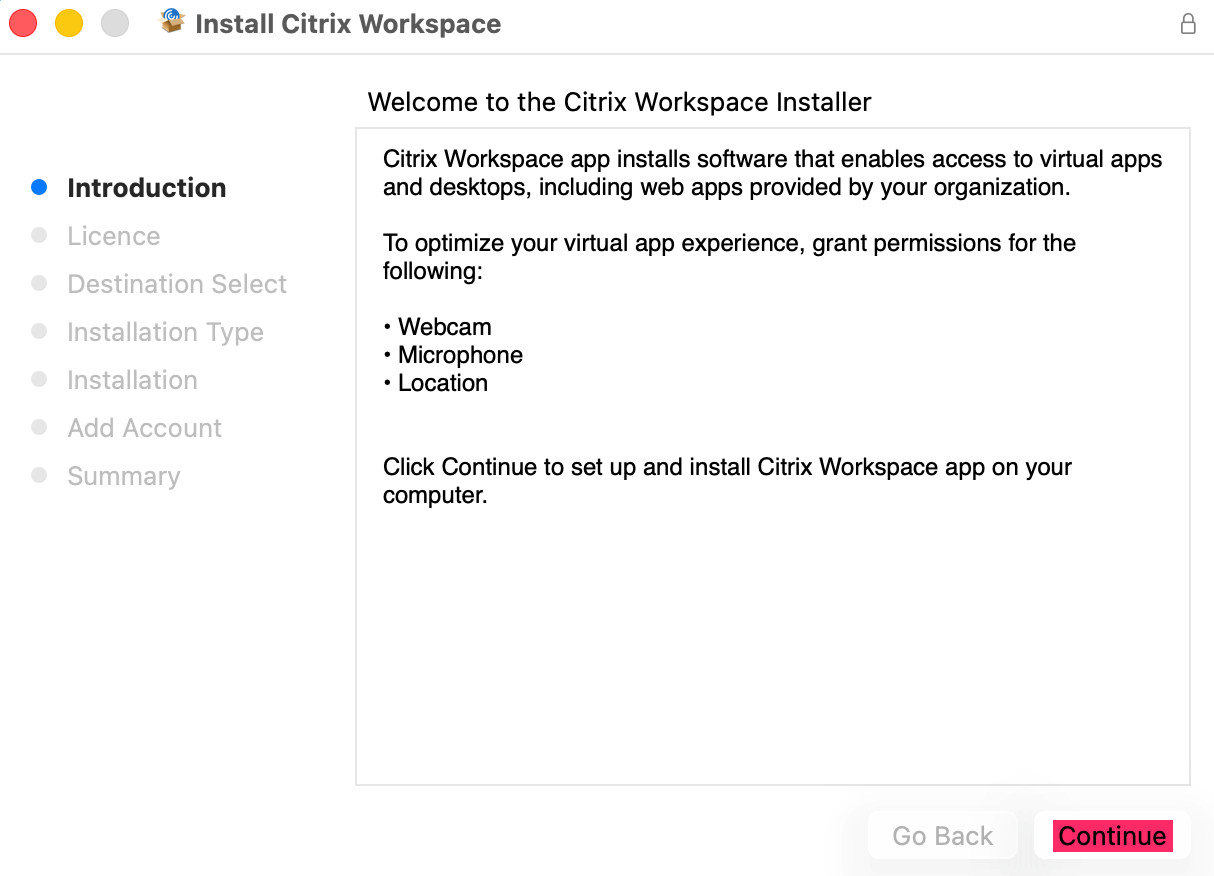Click the Webcam permission bullet
Viewport: 1214px width, 876px height.
pos(444,327)
